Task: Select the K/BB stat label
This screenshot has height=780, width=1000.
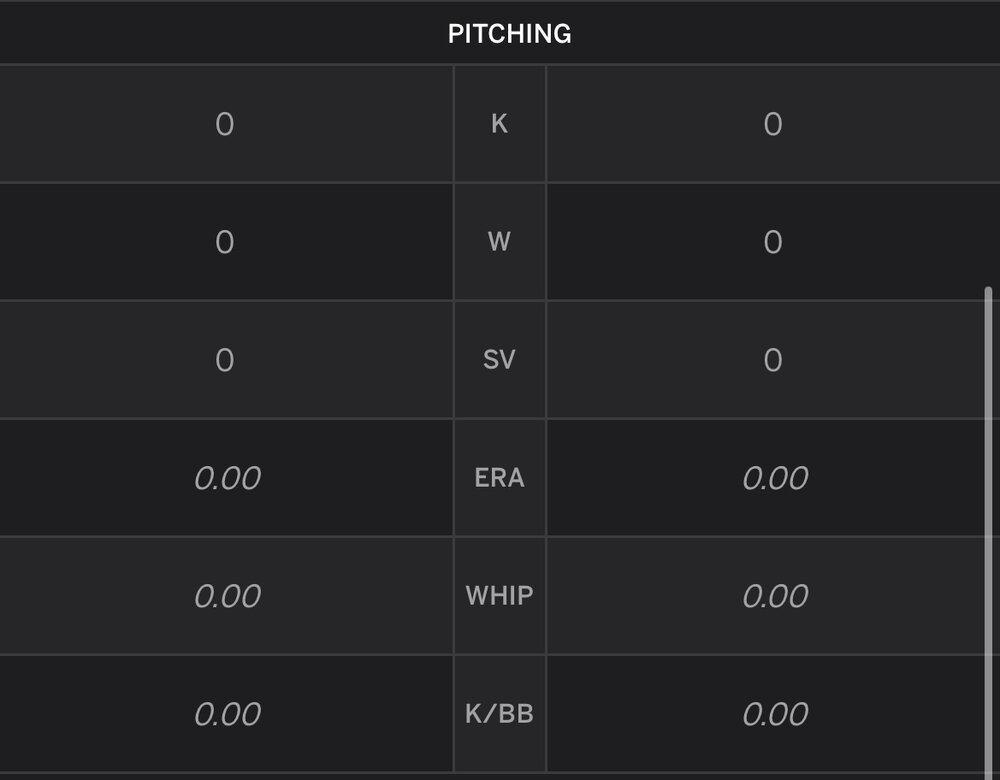Action: tap(499, 714)
